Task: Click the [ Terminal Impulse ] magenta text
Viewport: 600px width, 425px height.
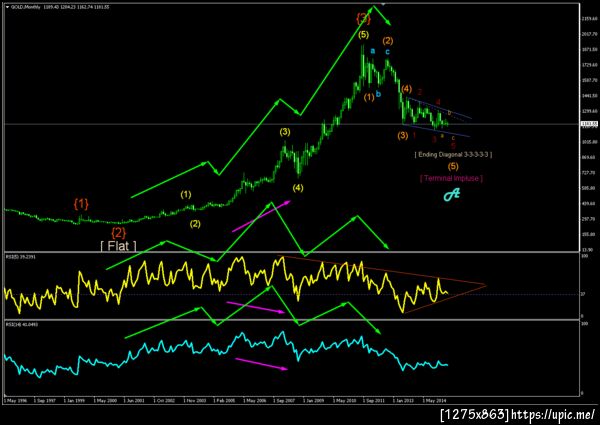Action: pyautogui.click(x=451, y=178)
